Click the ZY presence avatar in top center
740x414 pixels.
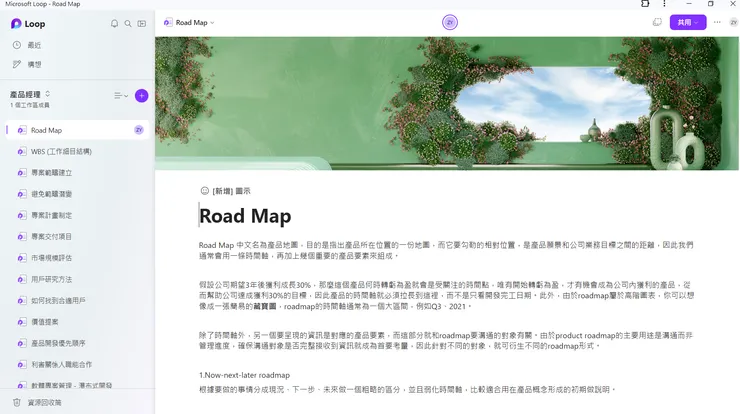(x=450, y=22)
